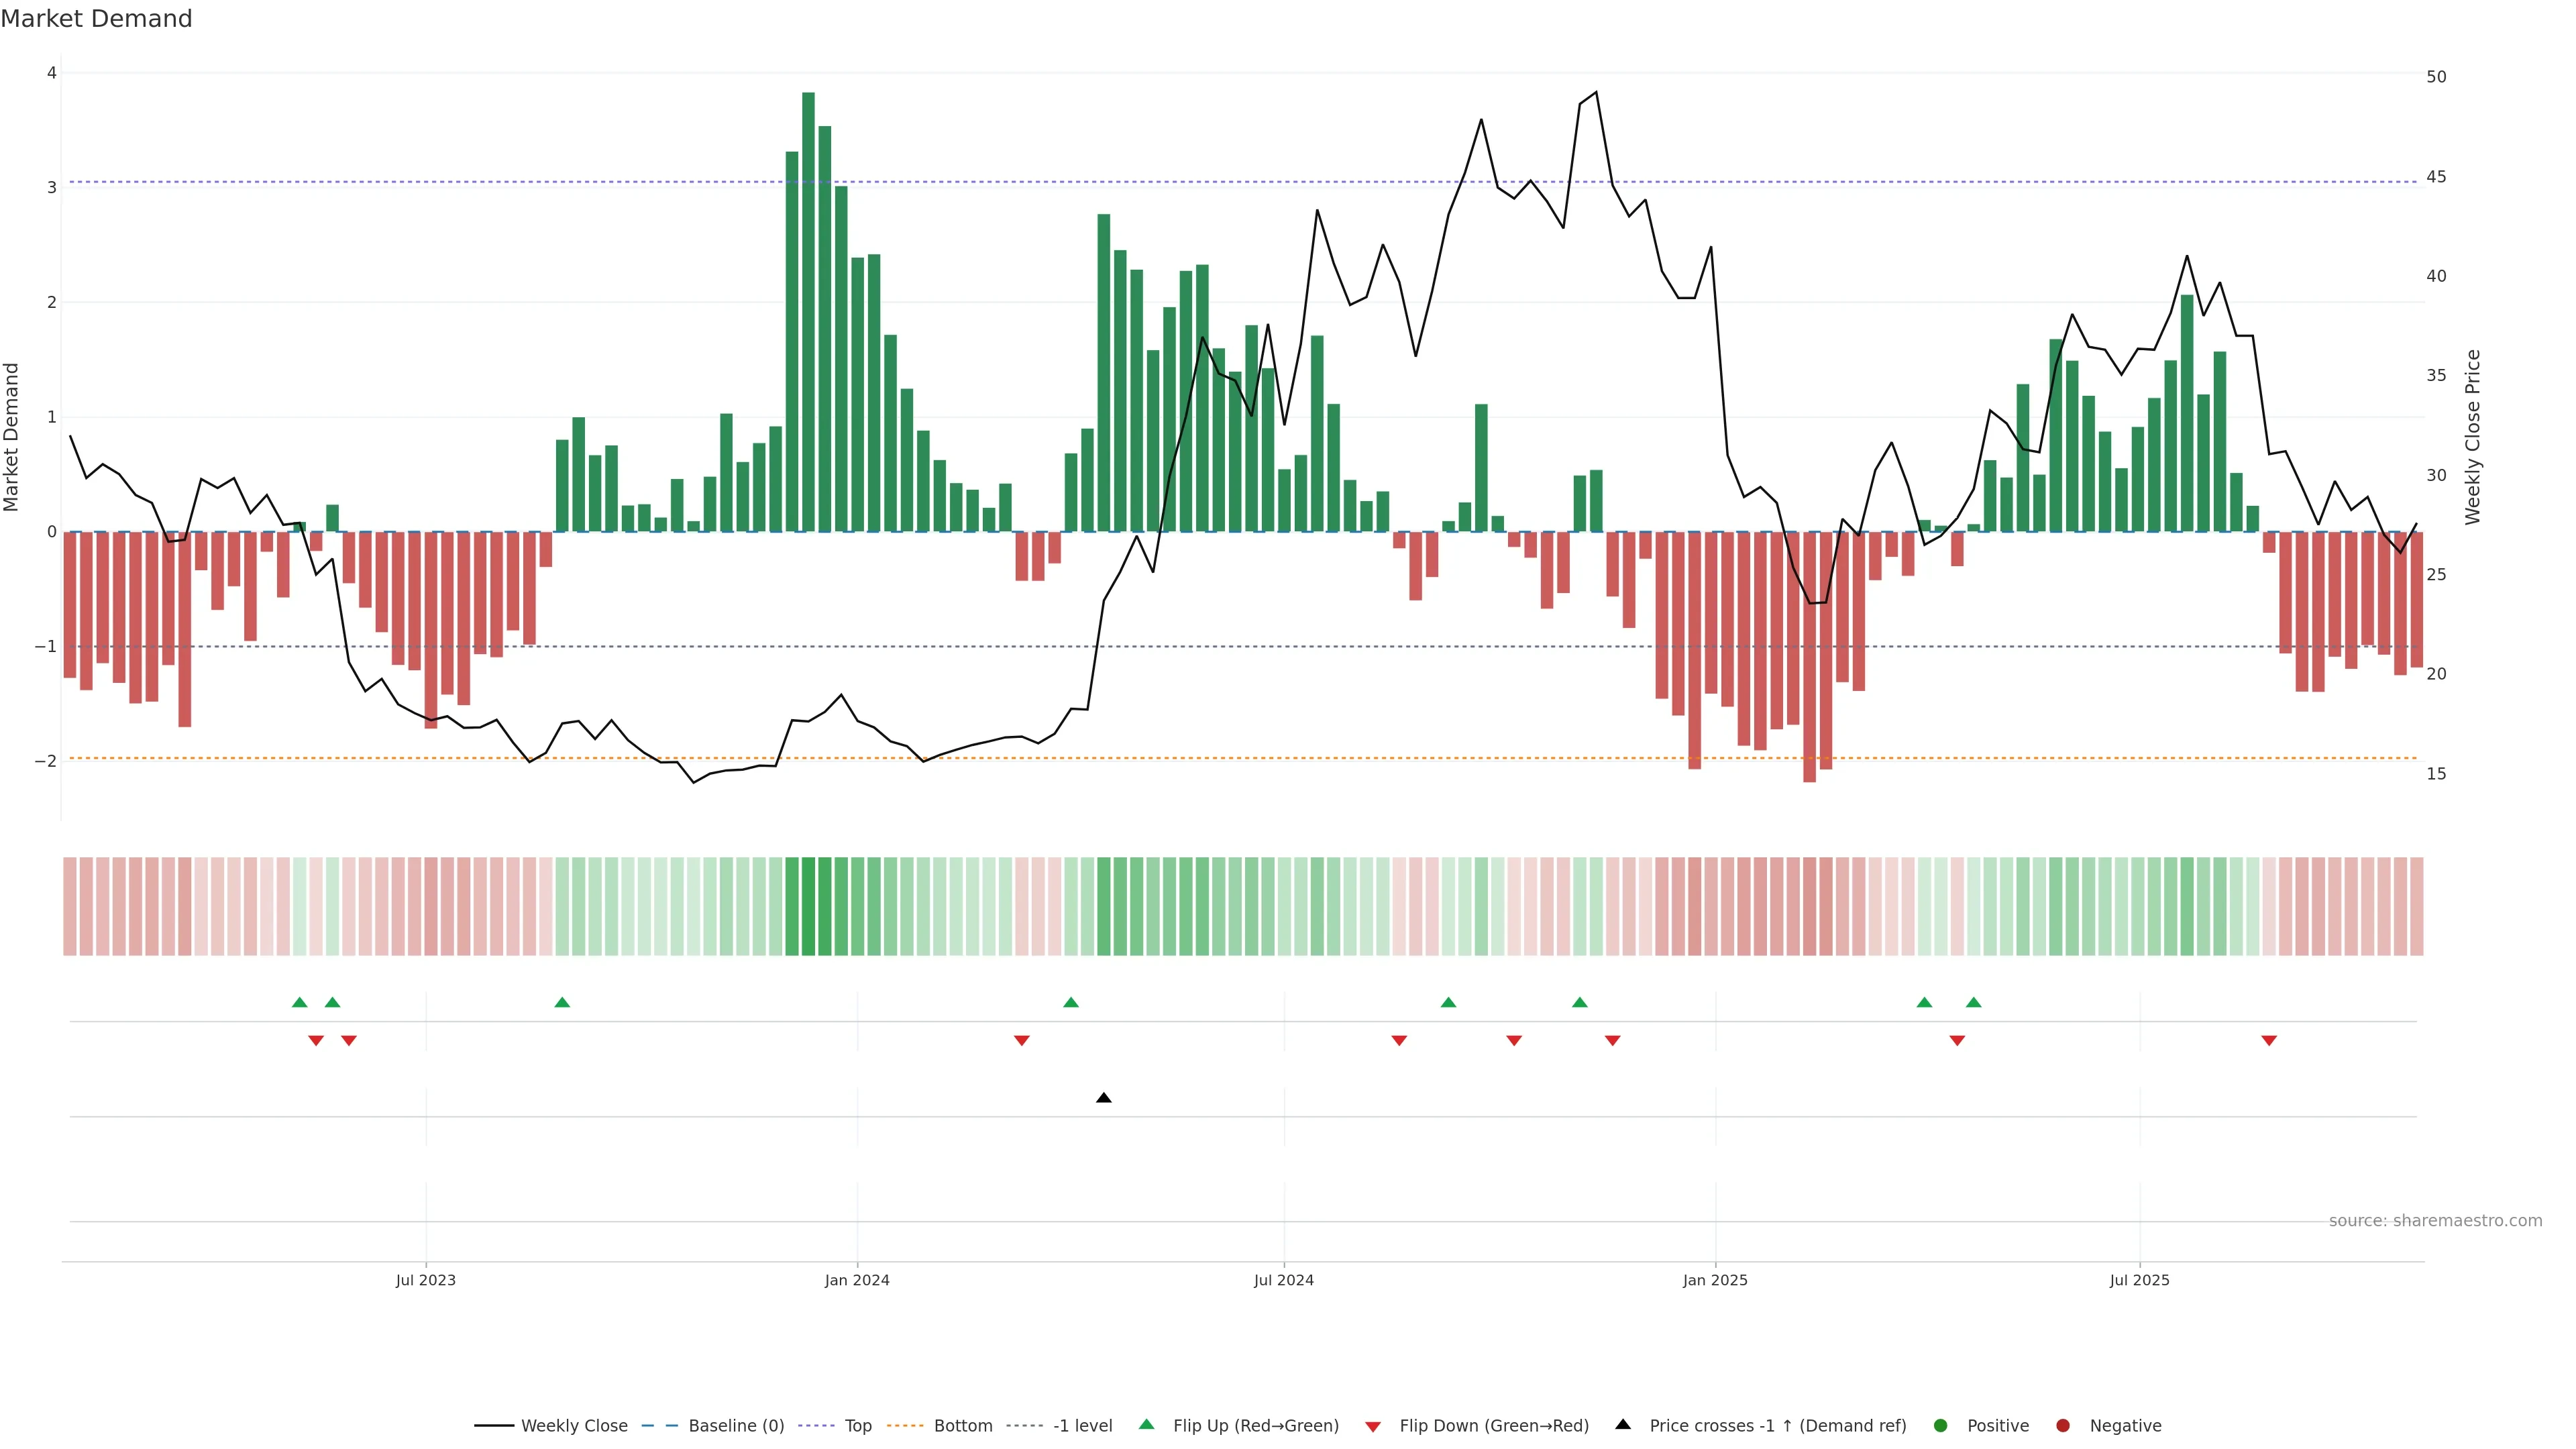The image size is (2576, 1449).
Task: Click the Jan 2024 axis label
Action: coord(857,1280)
